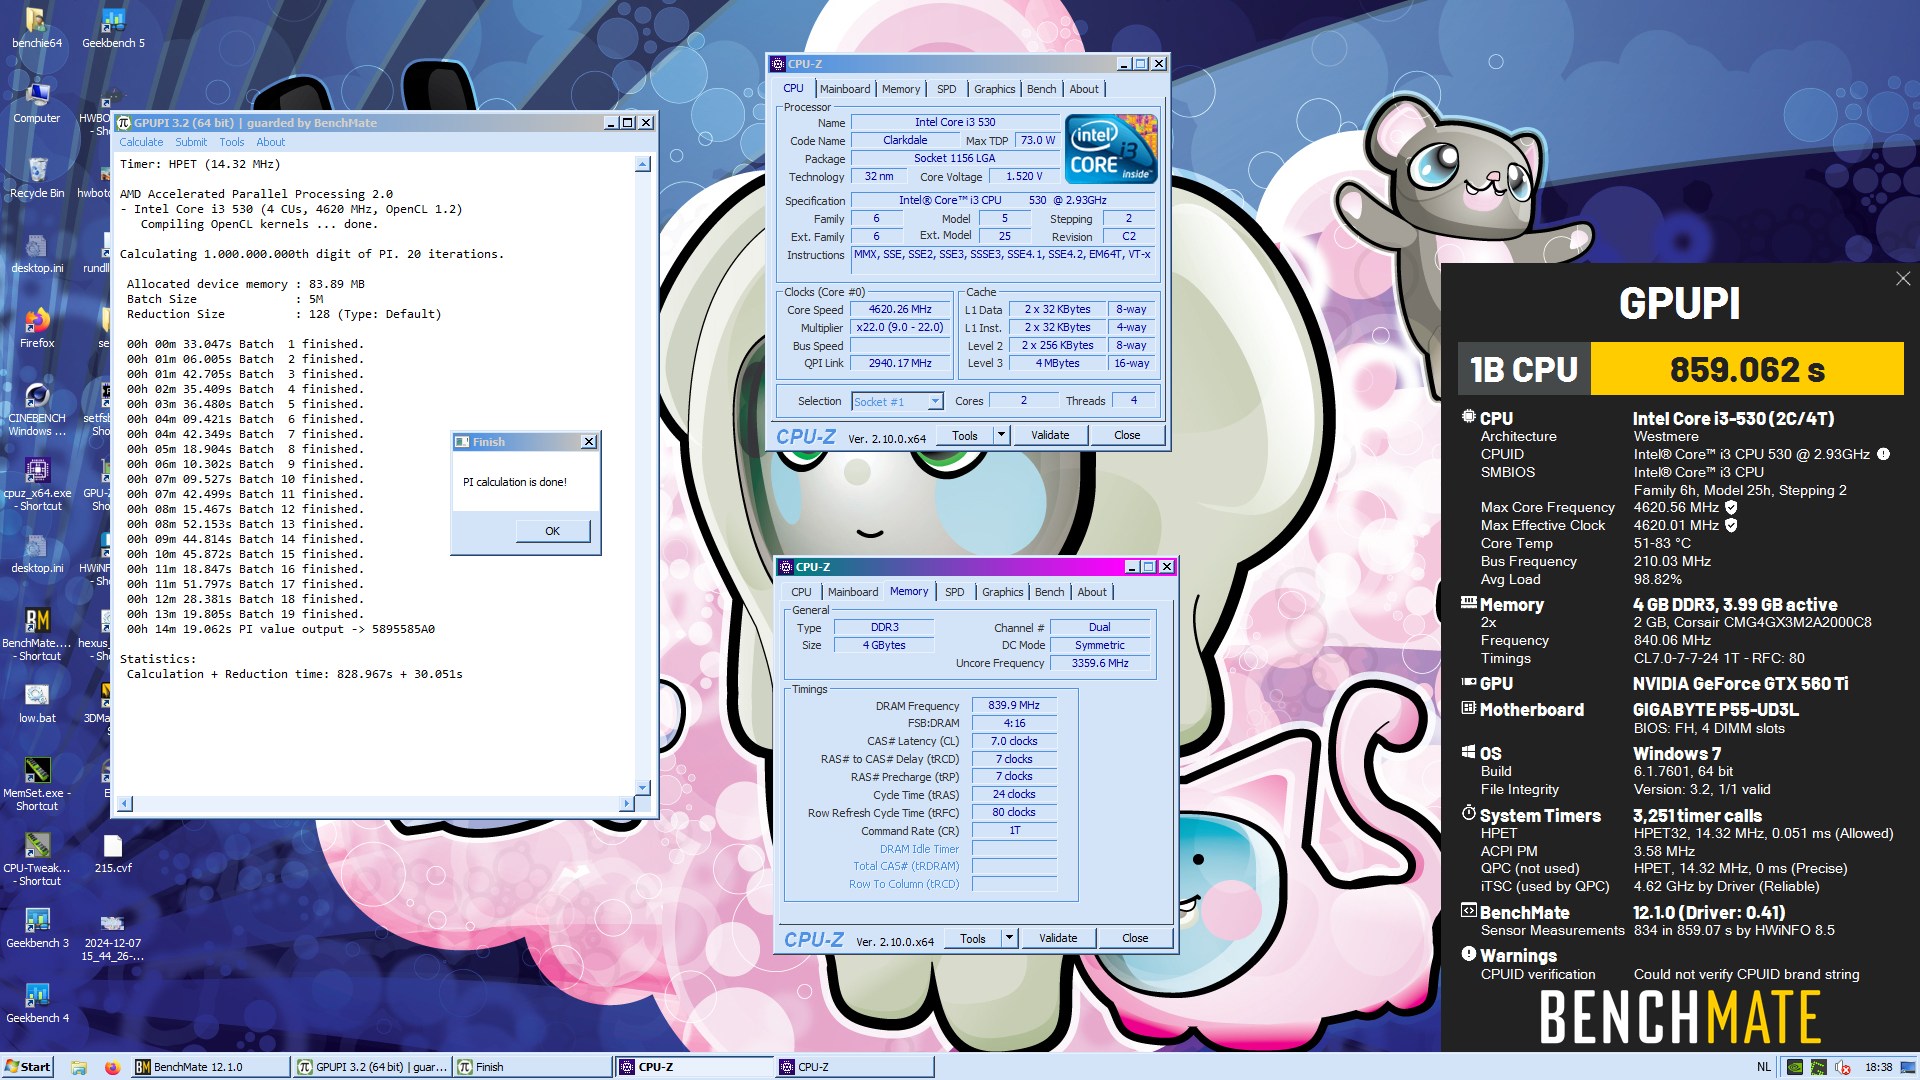This screenshot has width=1920, height=1080.
Task: Expand the Tools dropdown arrow in upper CPU-Z
Action: point(1001,435)
